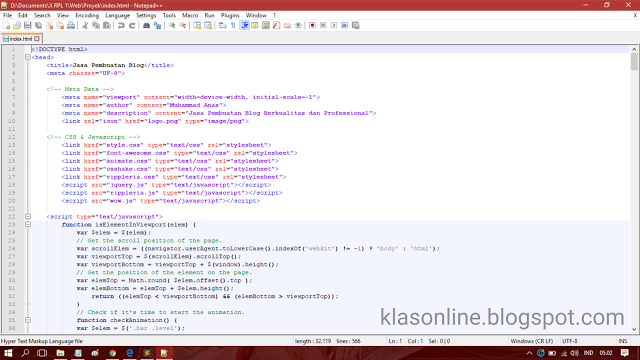Click the vertical scrollbar down arrow

coord(634,329)
